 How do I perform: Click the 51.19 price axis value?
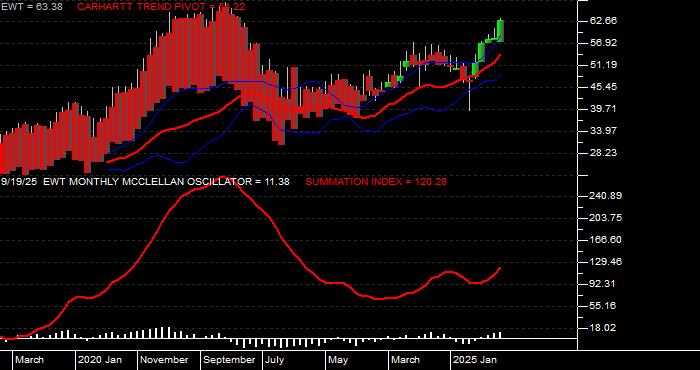[603, 65]
